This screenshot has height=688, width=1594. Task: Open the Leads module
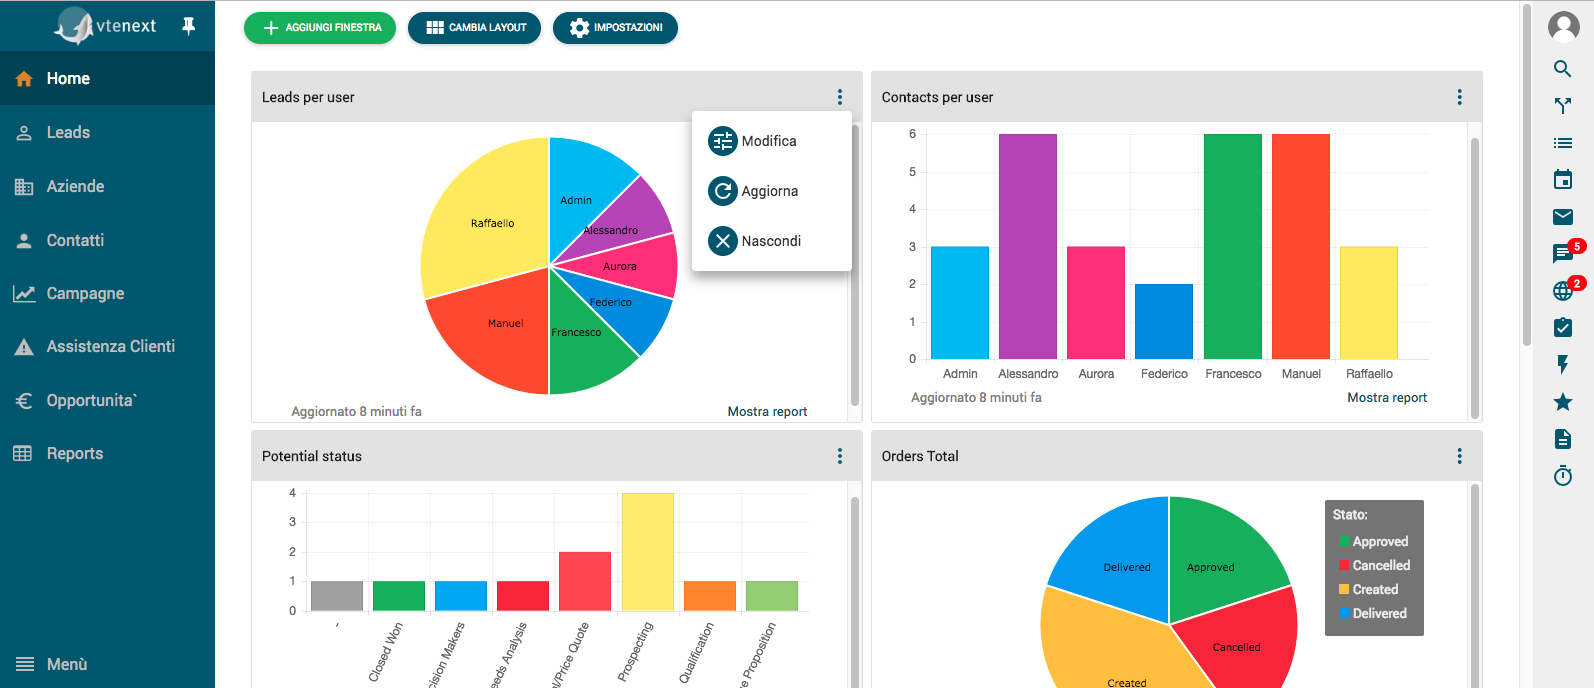click(x=107, y=132)
